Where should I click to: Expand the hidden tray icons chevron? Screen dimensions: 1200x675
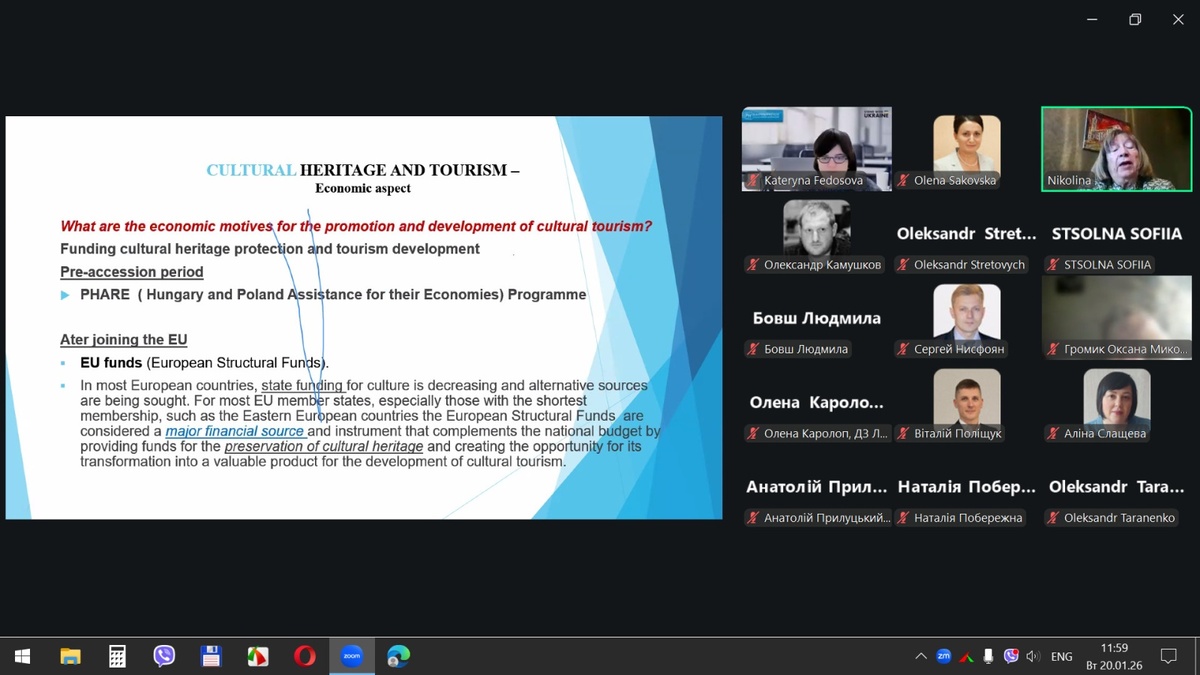[x=920, y=656]
